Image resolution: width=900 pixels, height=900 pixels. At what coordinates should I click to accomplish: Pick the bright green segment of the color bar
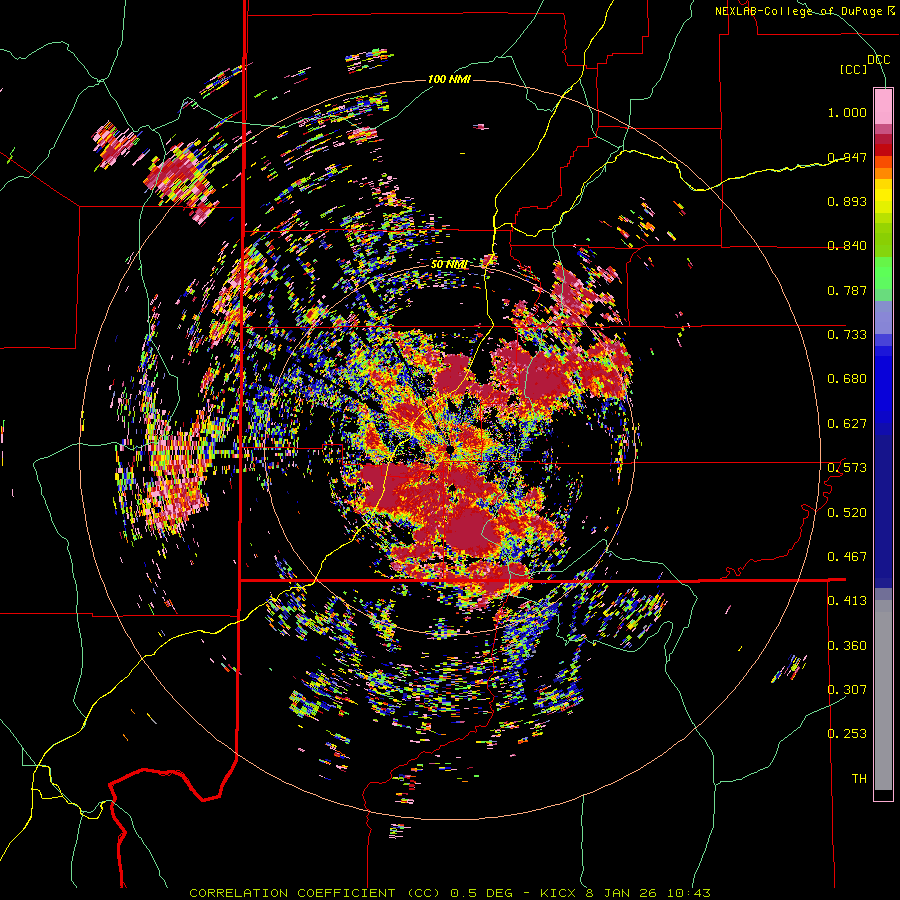point(883,272)
